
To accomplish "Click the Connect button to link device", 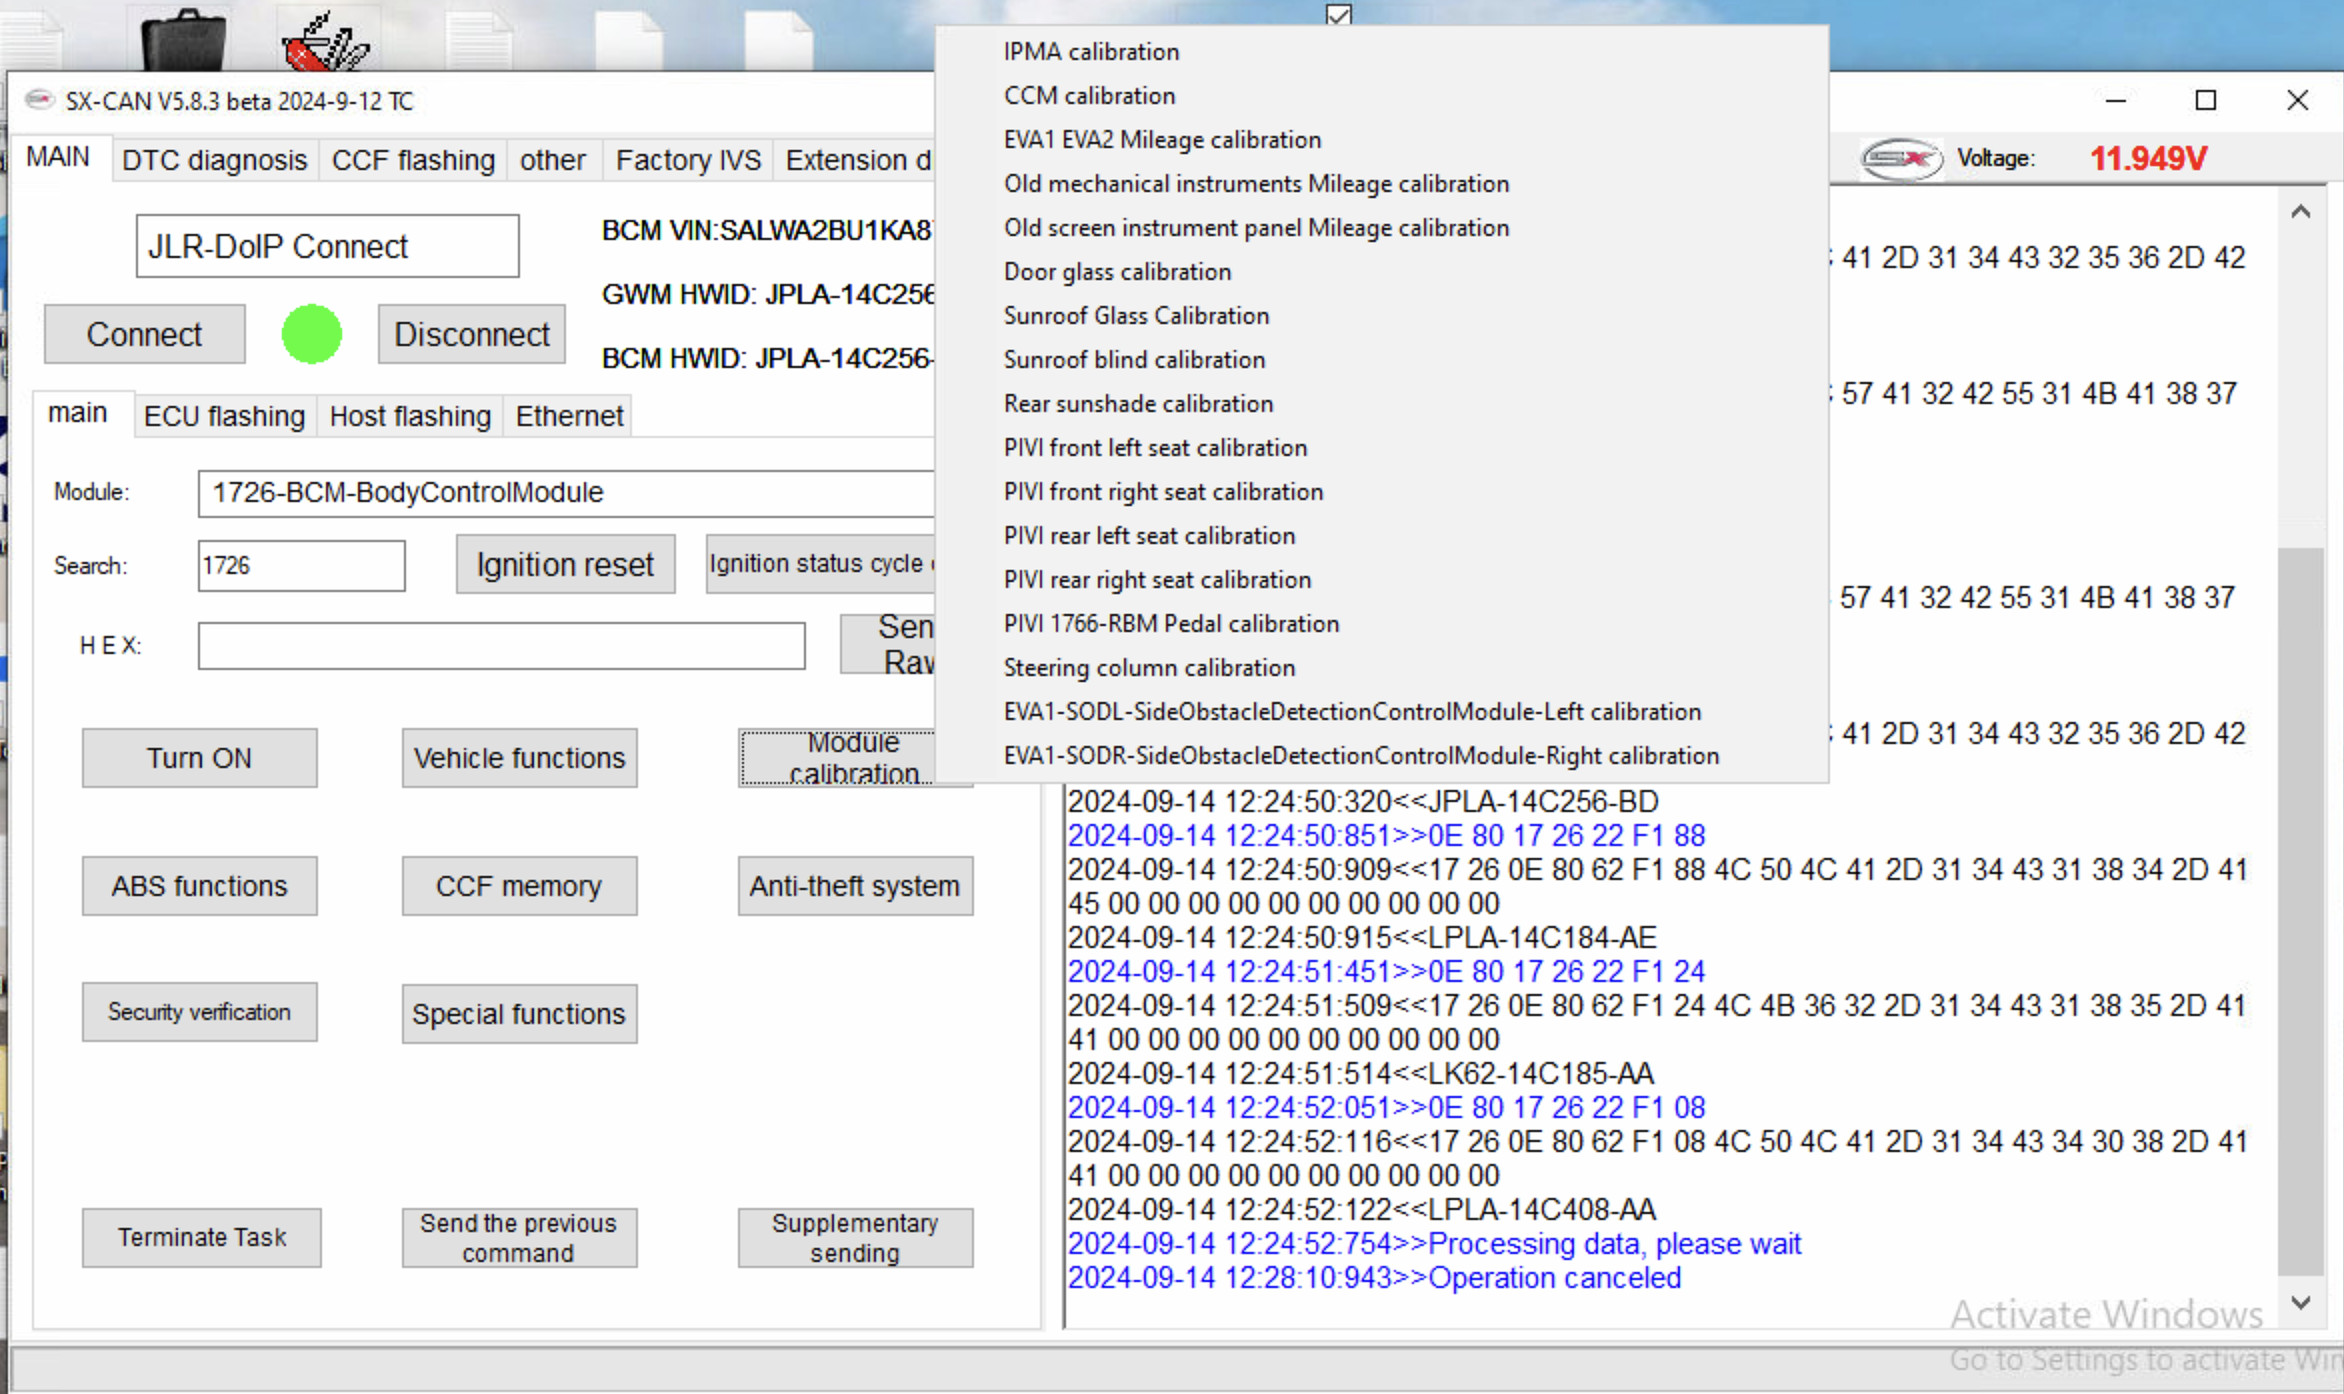I will pyautogui.click(x=144, y=332).
